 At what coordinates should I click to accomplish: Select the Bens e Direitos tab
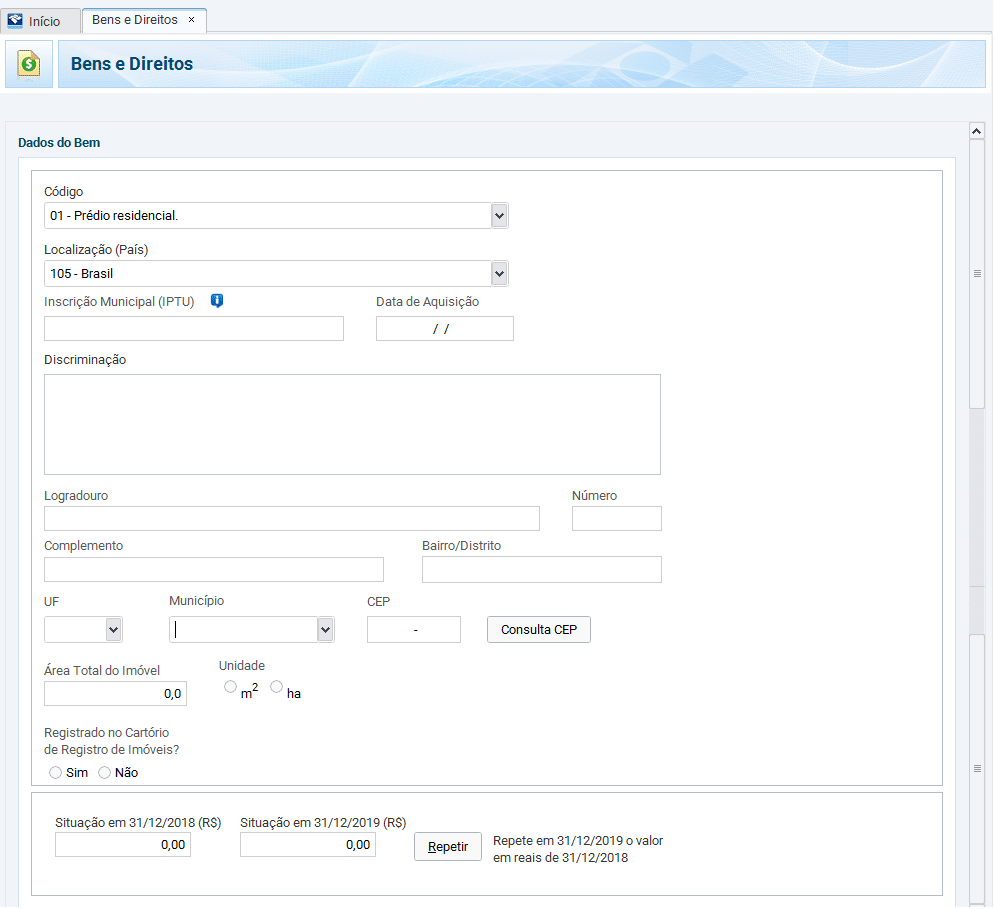[x=134, y=20]
